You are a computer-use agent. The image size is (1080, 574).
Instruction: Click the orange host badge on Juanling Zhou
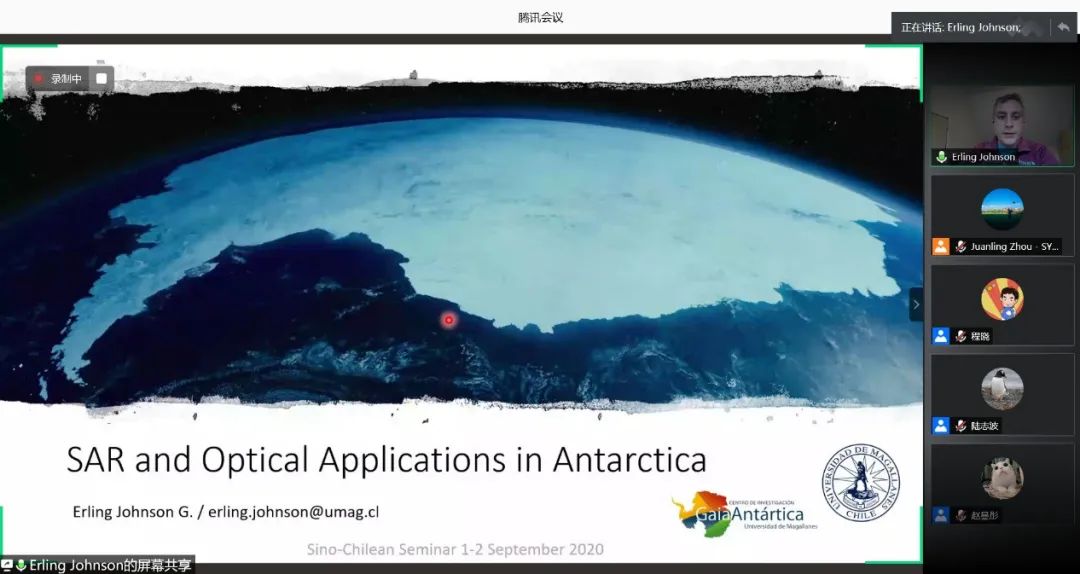point(940,246)
